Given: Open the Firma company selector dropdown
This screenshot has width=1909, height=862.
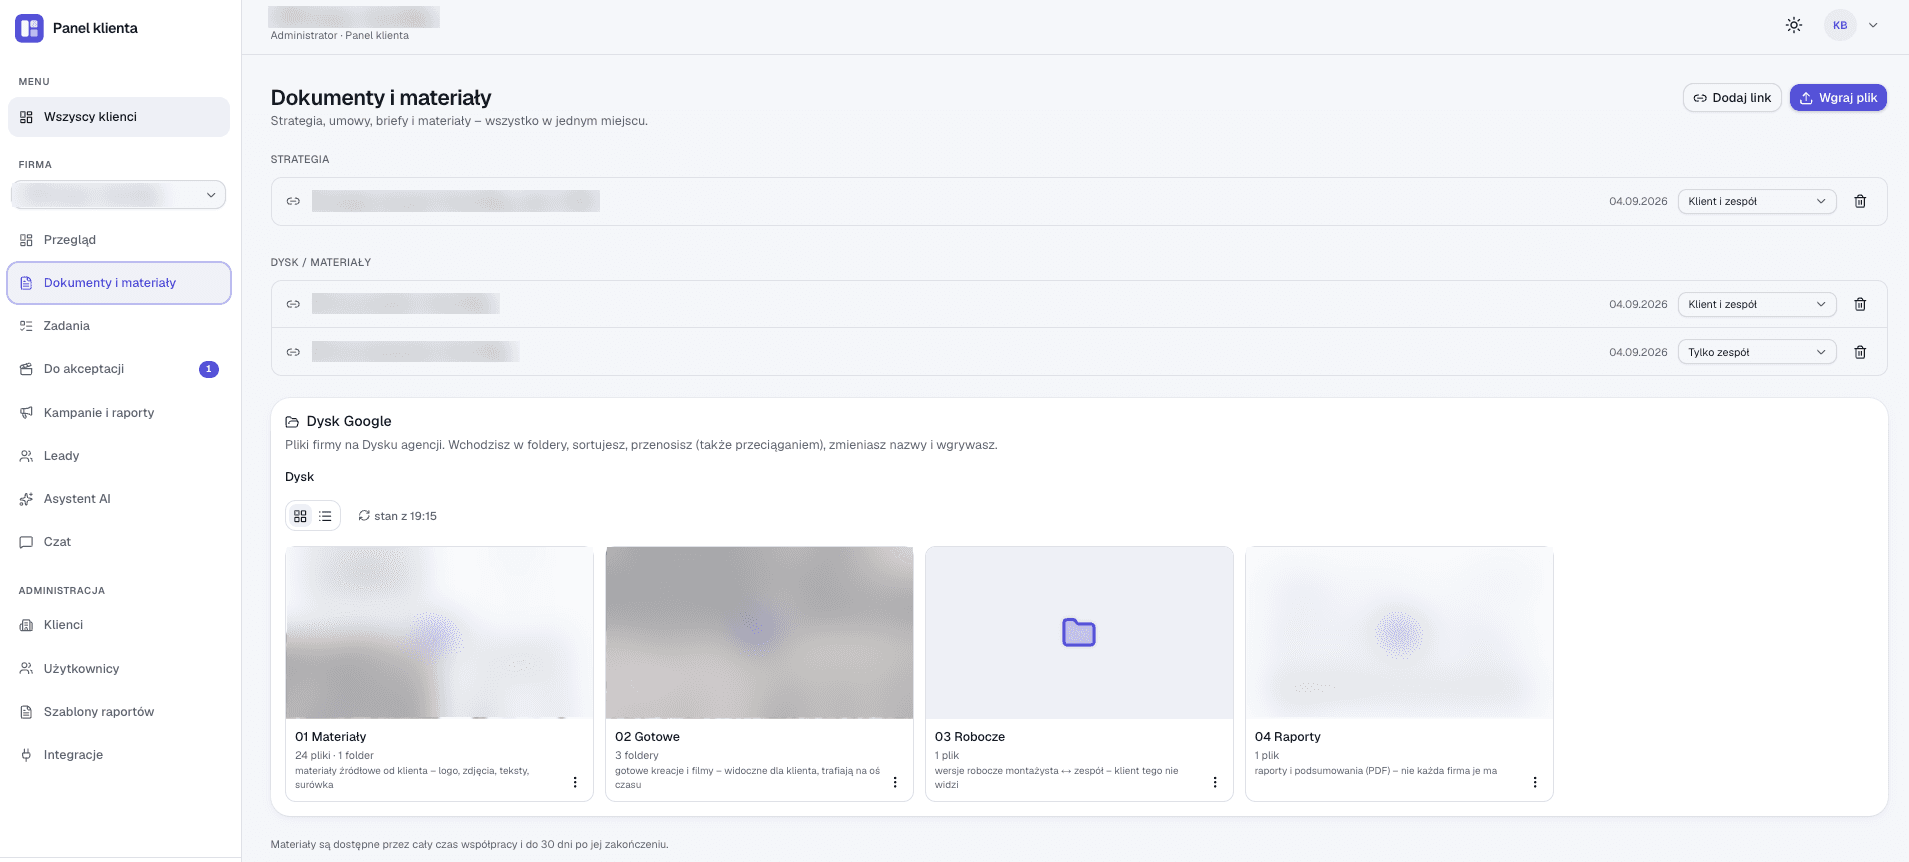Looking at the screenshot, I should pyautogui.click(x=118, y=194).
